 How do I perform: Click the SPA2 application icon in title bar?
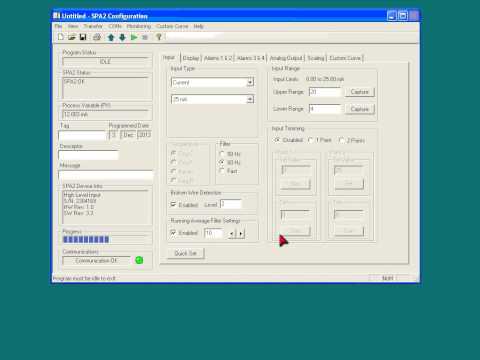(x=56, y=16)
